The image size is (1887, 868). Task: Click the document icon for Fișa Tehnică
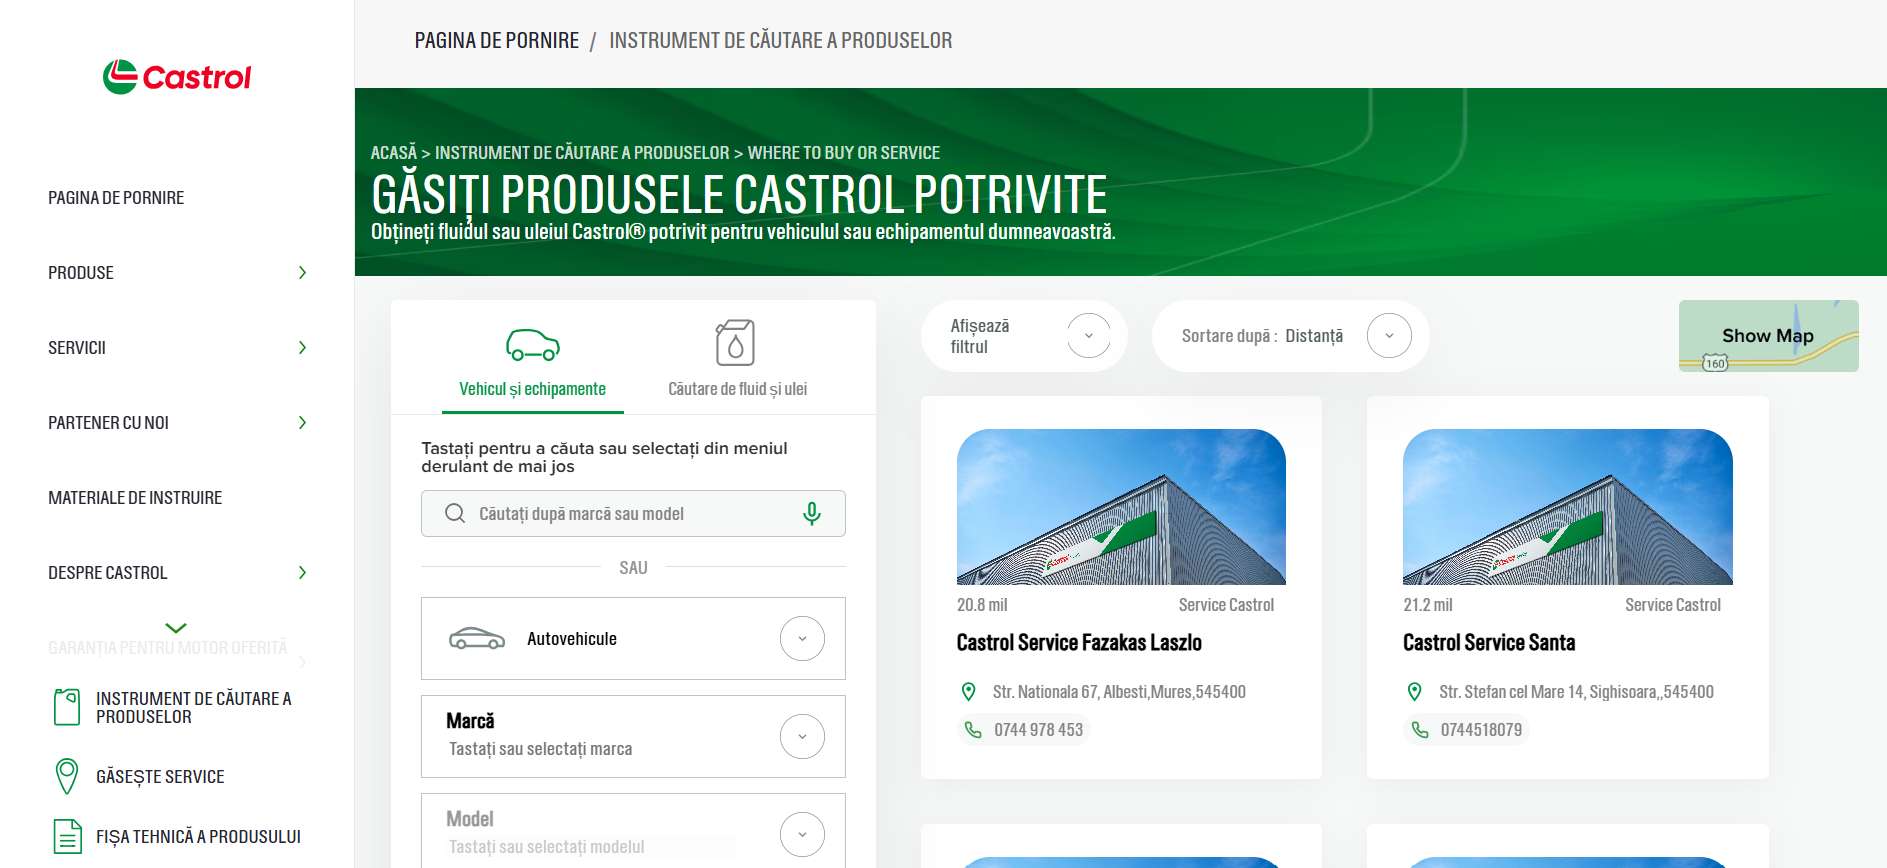(67, 836)
